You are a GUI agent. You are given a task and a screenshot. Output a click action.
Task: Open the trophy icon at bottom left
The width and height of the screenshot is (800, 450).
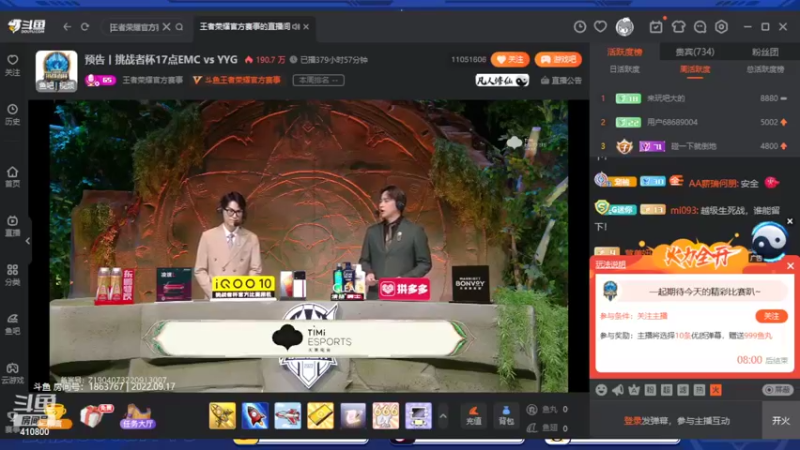point(55,416)
